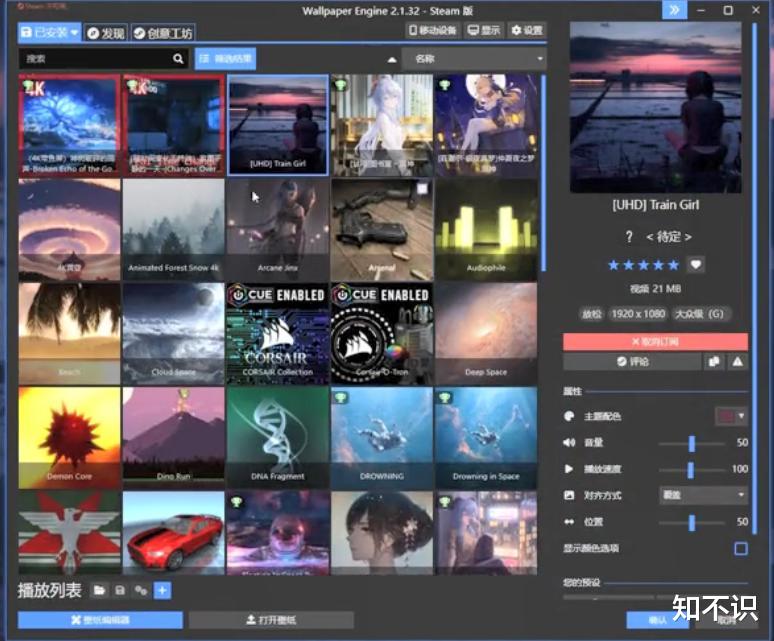The height and width of the screenshot is (641, 774).
Task: Select the Animated Forest Snow 4k wallpaper
Action: [x=173, y=229]
